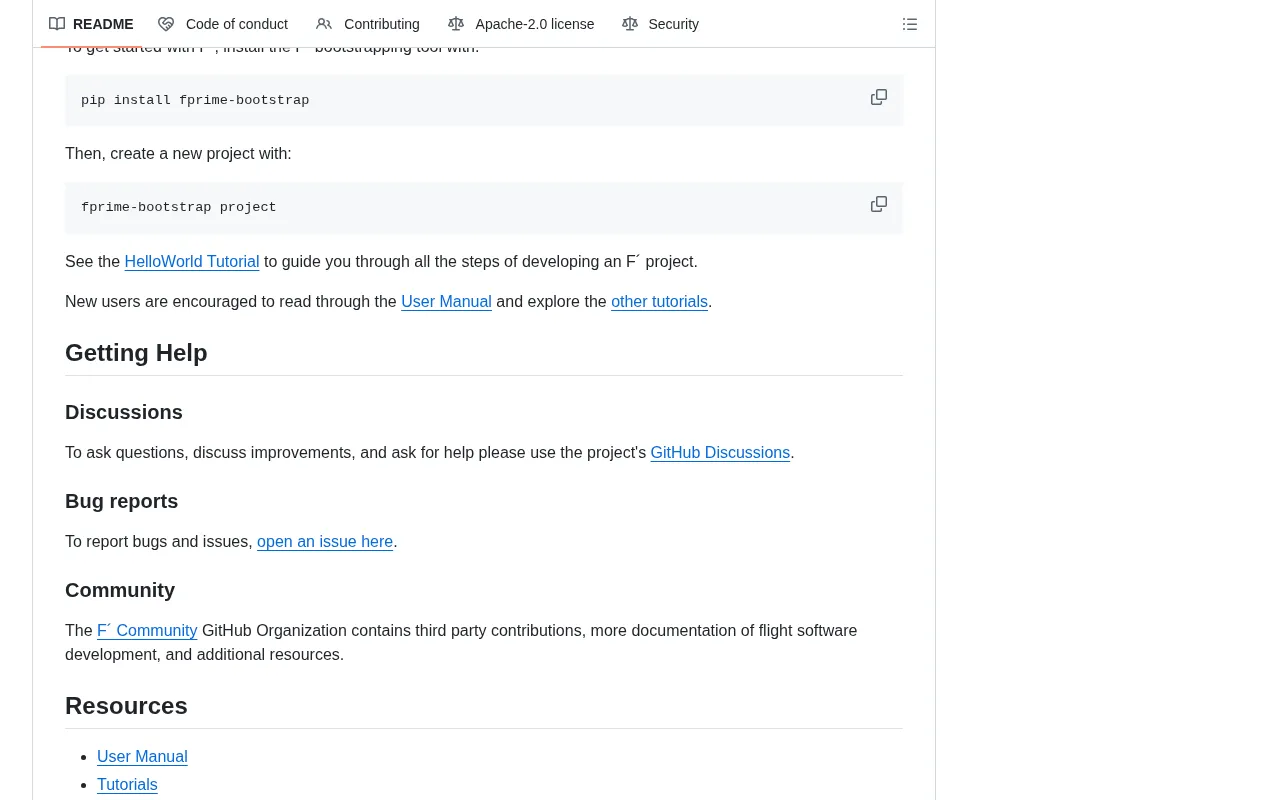Copy the pip install fprime-bootstrap command
Viewport: 1280px width, 800px height.
(879, 97)
